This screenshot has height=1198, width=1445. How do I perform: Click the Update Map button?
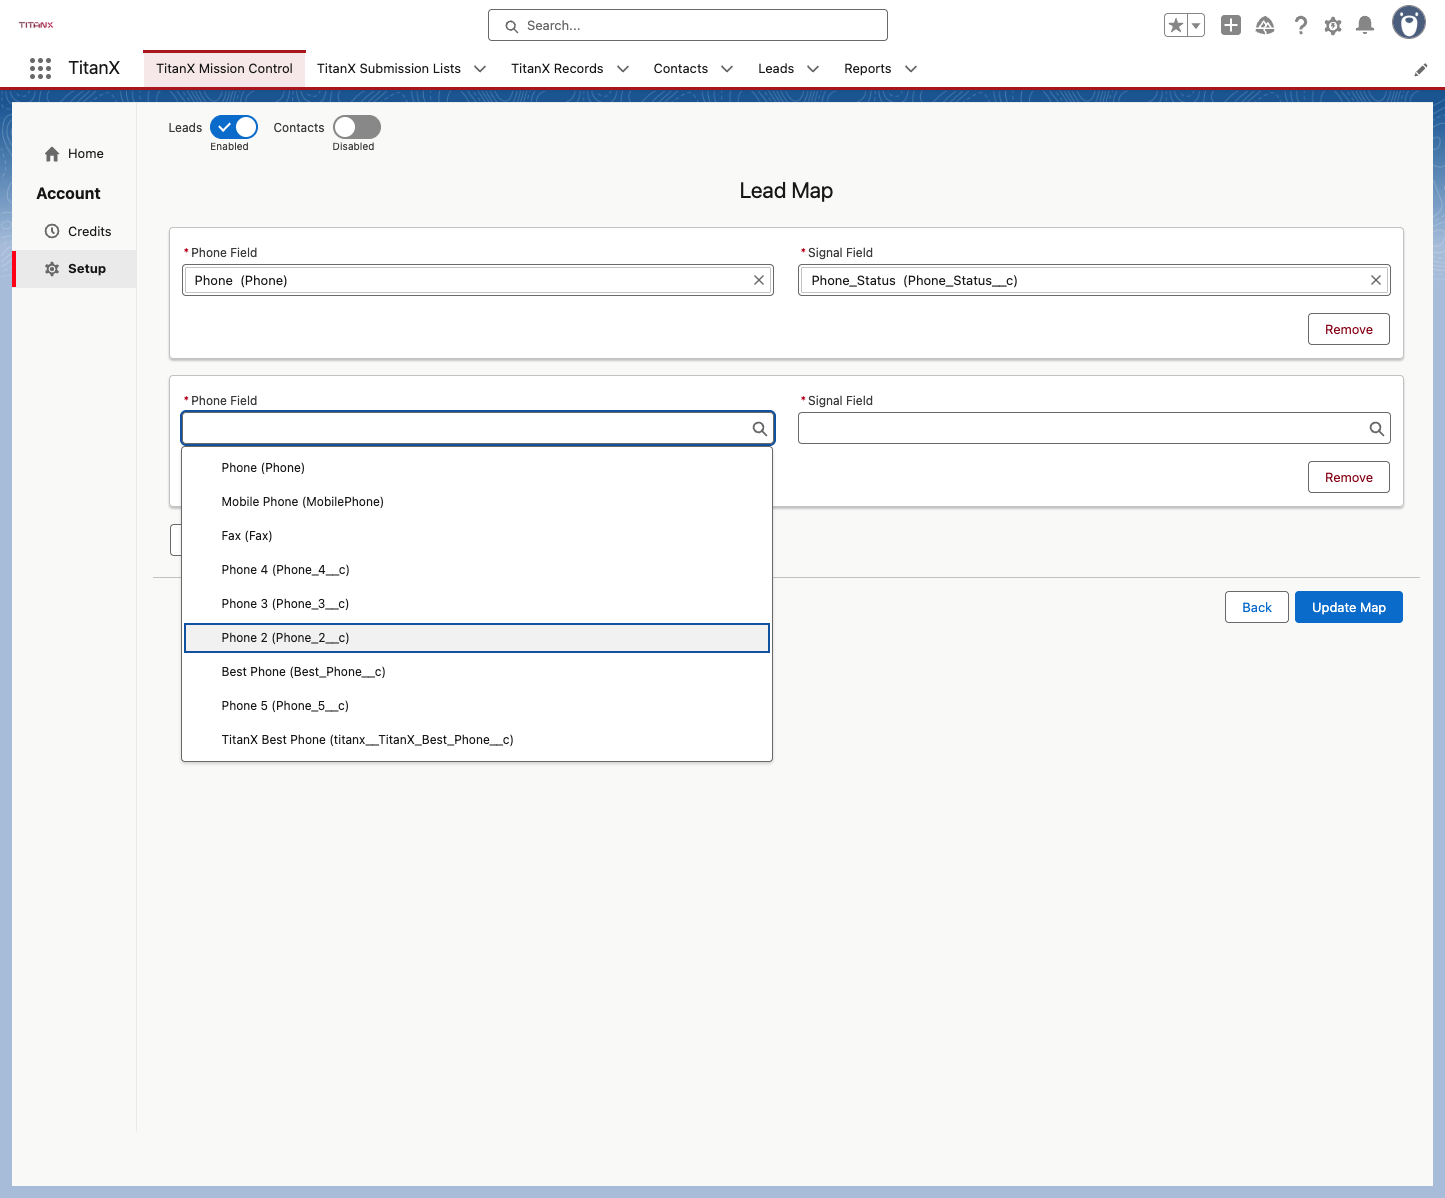tap(1349, 607)
